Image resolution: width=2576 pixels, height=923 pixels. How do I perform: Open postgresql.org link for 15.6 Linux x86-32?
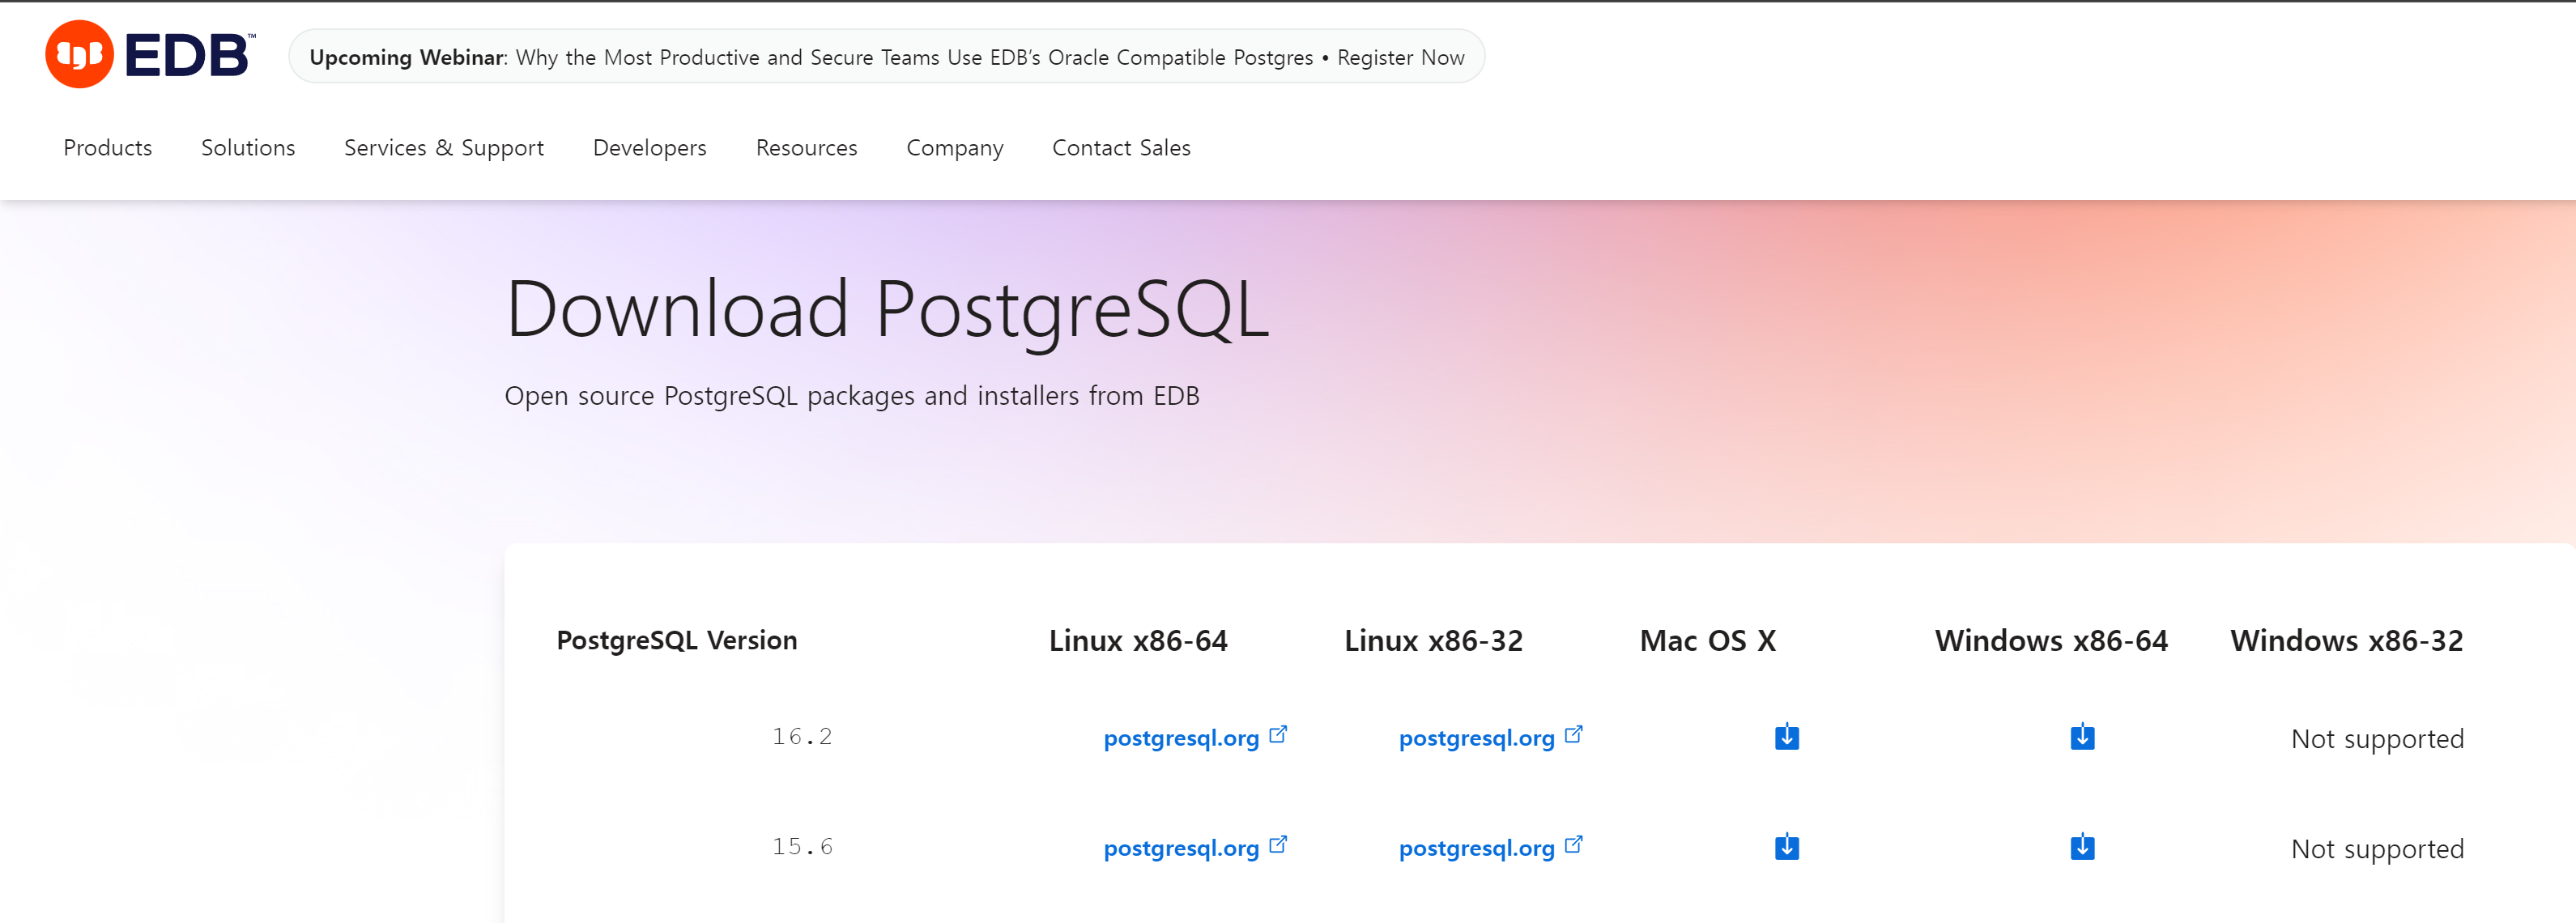1476,849
